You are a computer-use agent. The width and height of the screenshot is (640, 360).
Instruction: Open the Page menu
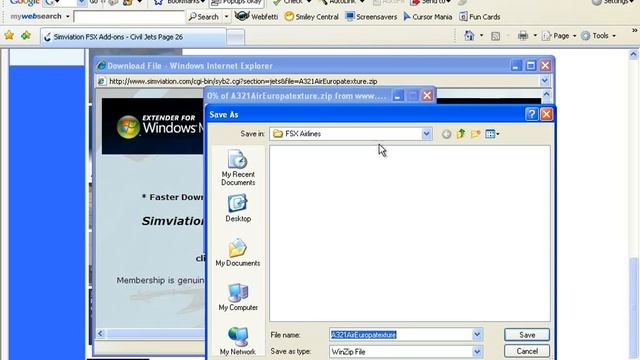(x=559, y=36)
